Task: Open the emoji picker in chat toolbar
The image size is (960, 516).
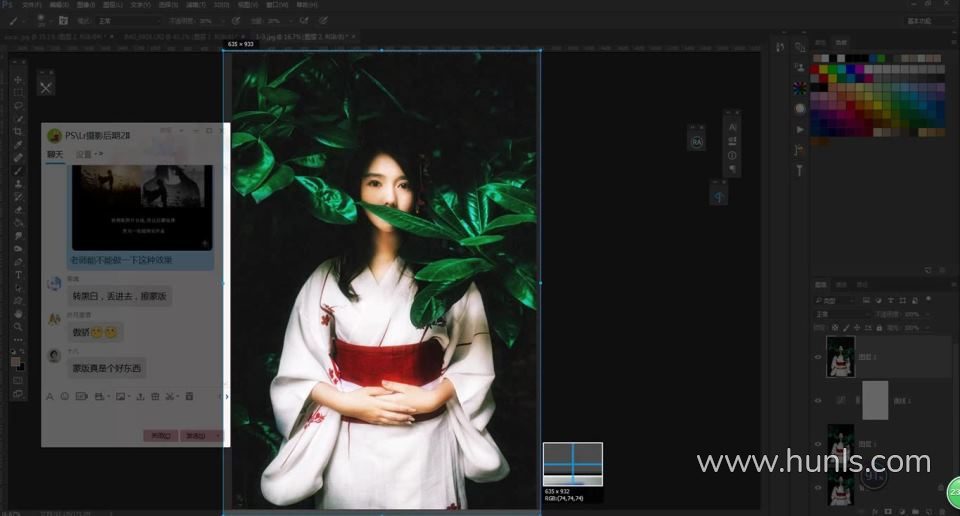Action: click(65, 397)
